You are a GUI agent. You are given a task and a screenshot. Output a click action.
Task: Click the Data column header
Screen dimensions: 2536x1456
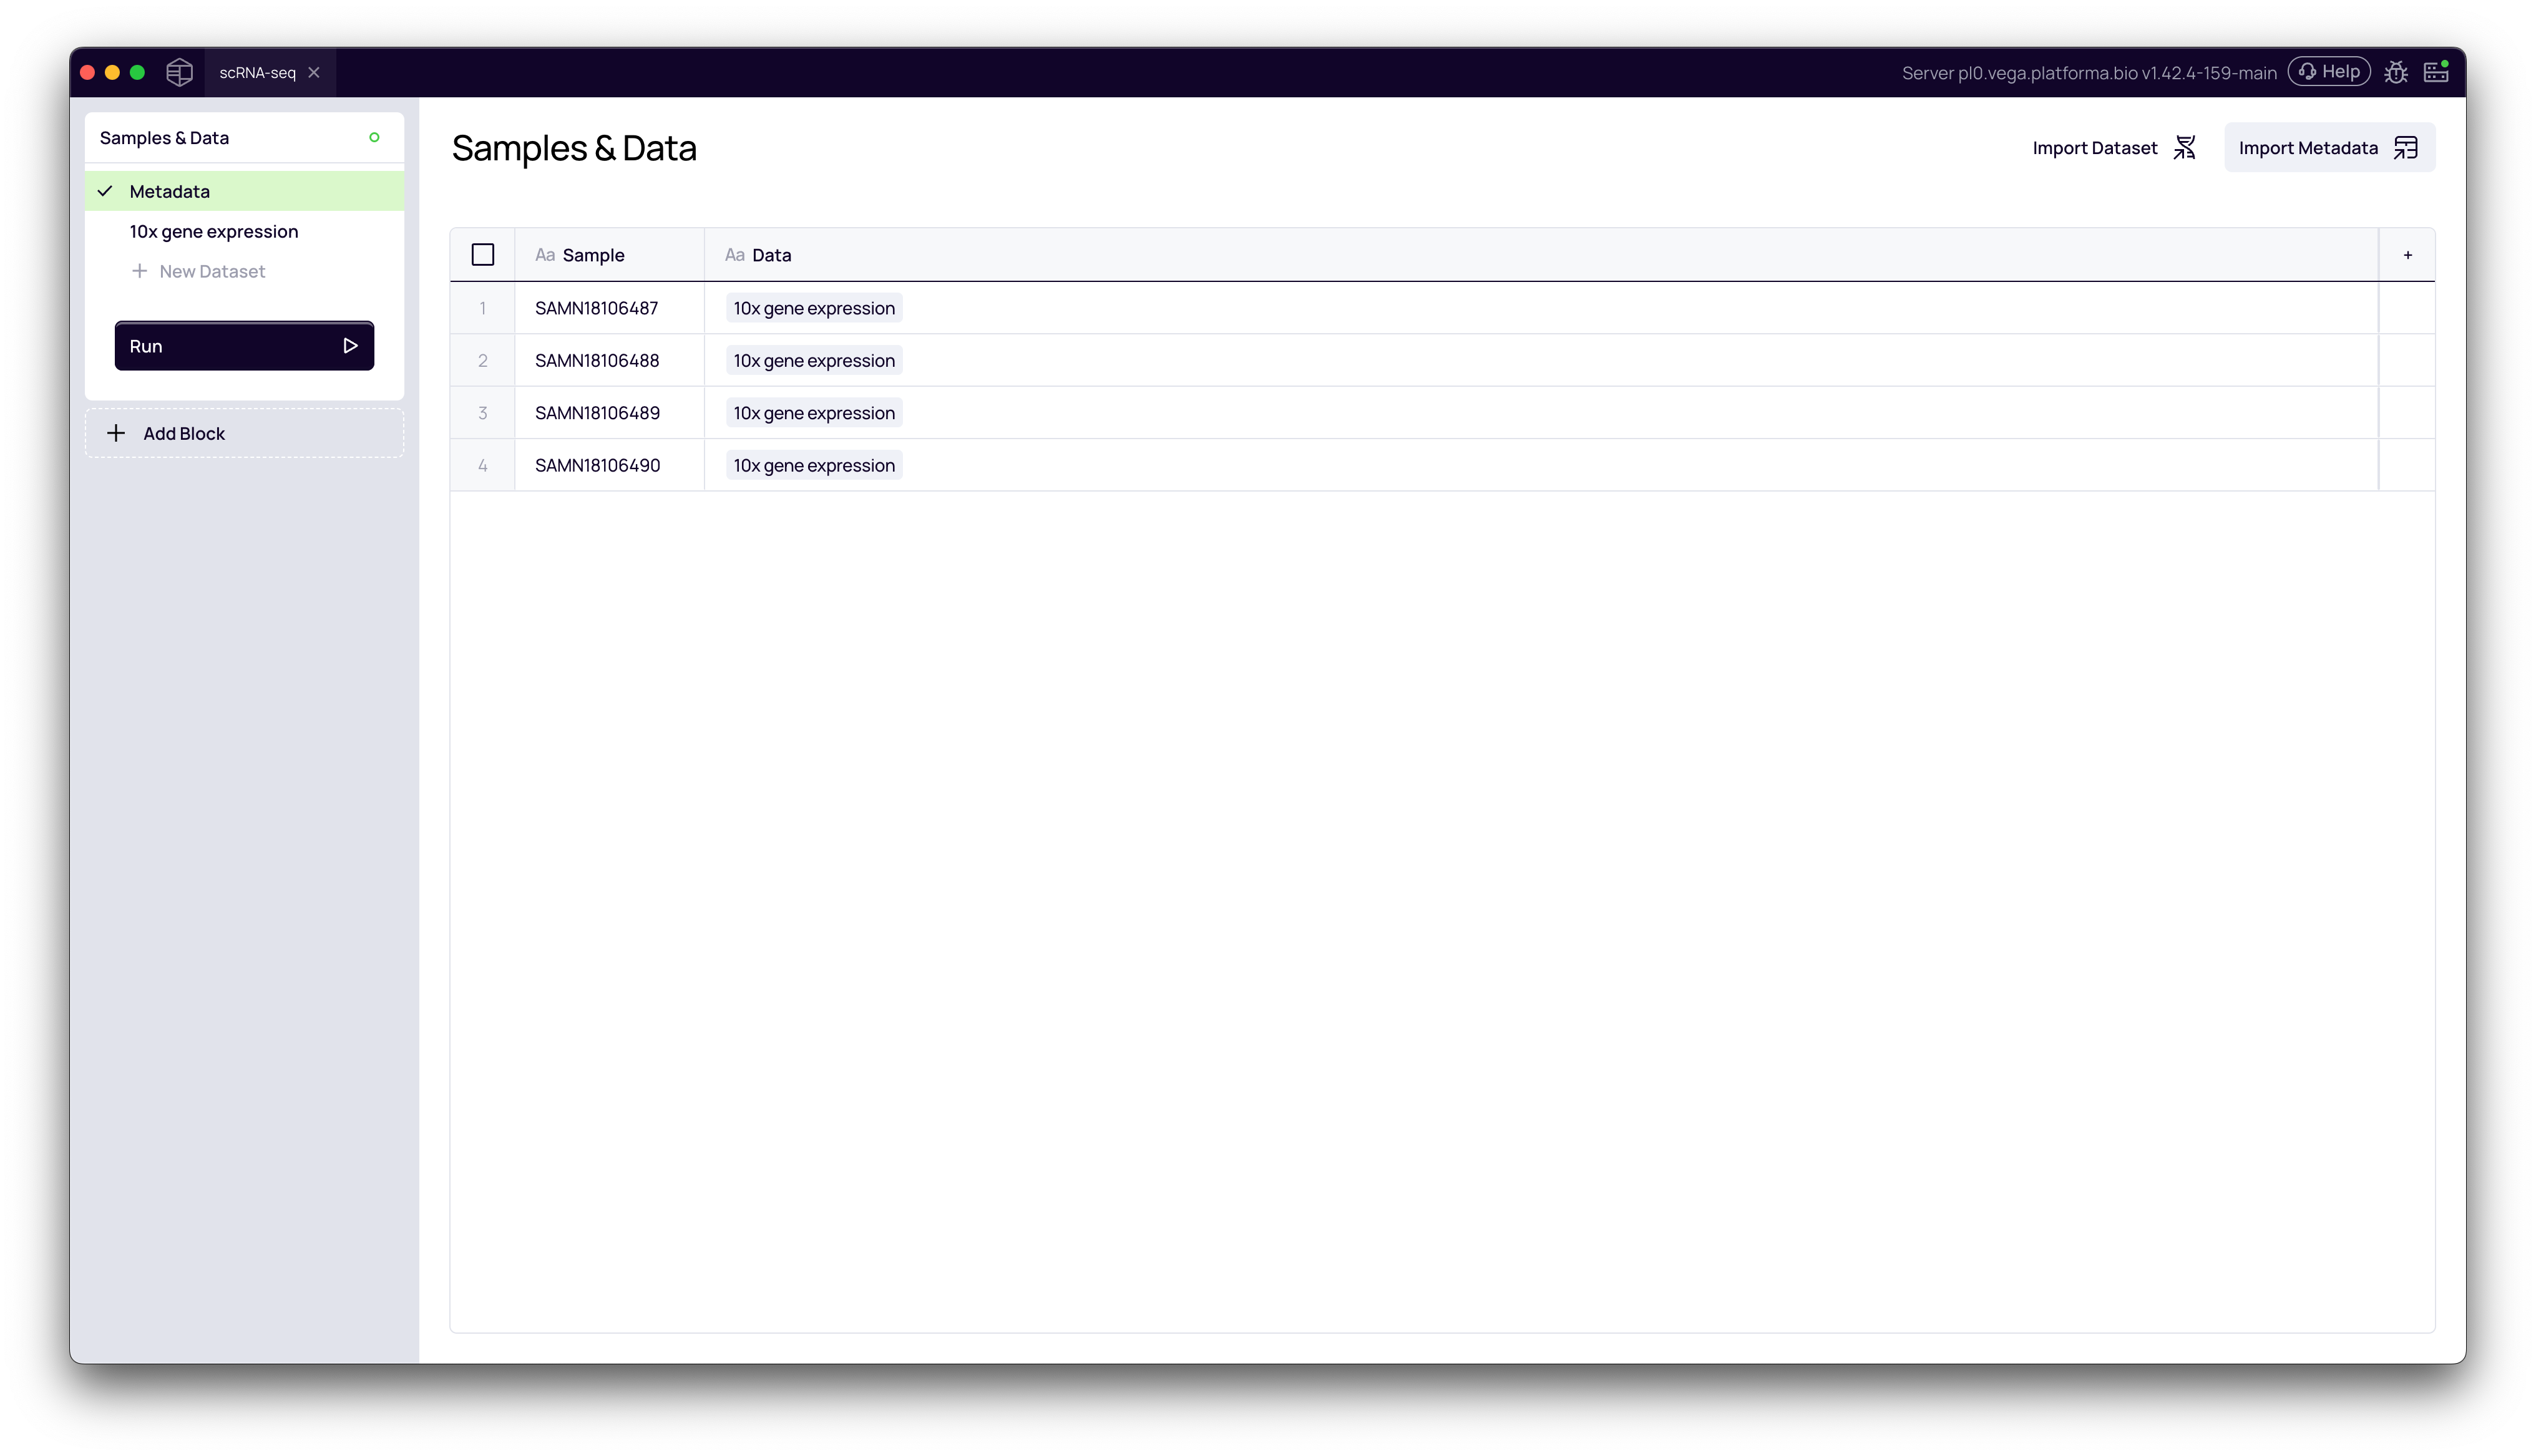pyautogui.click(x=771, y=255)
